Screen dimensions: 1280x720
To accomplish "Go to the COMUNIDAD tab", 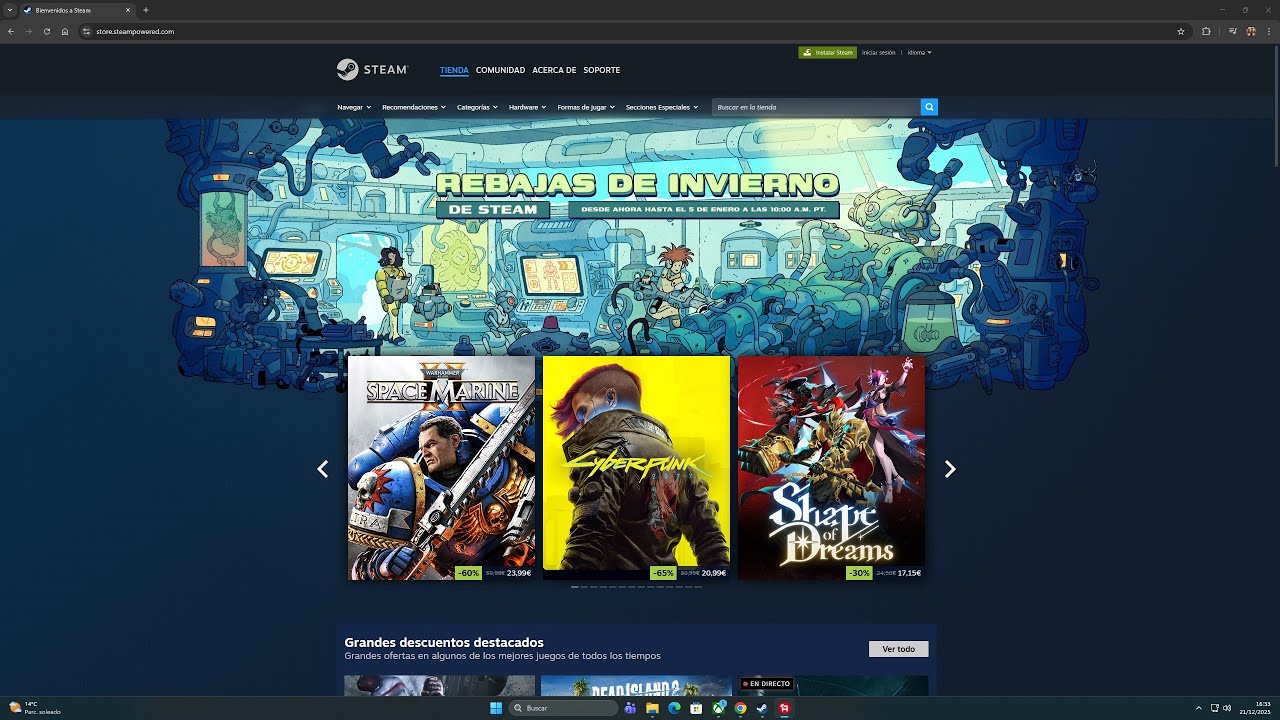I will (x=500, y=70).
